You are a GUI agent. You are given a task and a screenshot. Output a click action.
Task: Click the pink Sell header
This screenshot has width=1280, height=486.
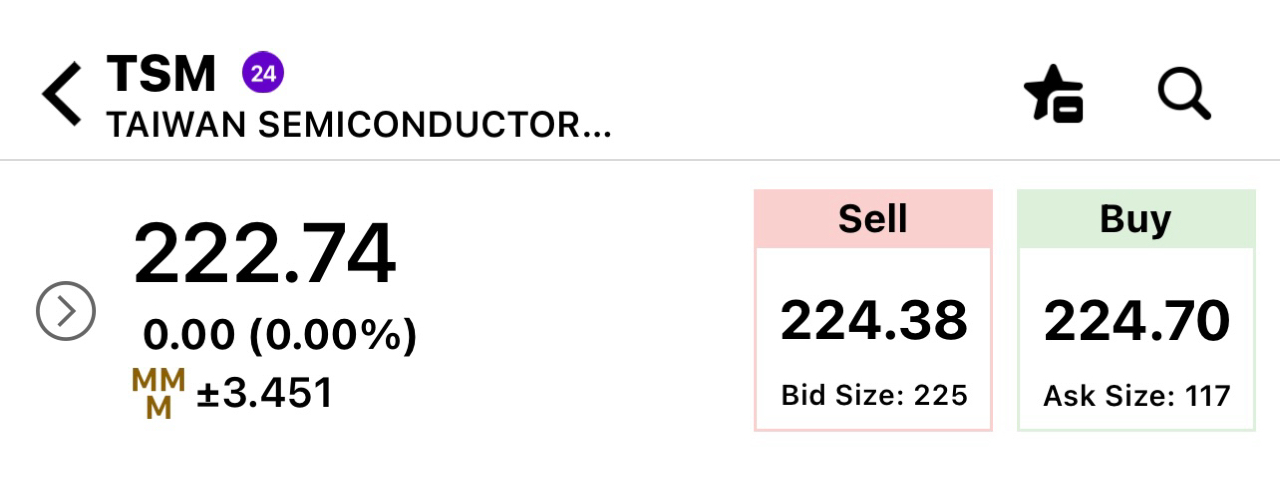[873, 219]
